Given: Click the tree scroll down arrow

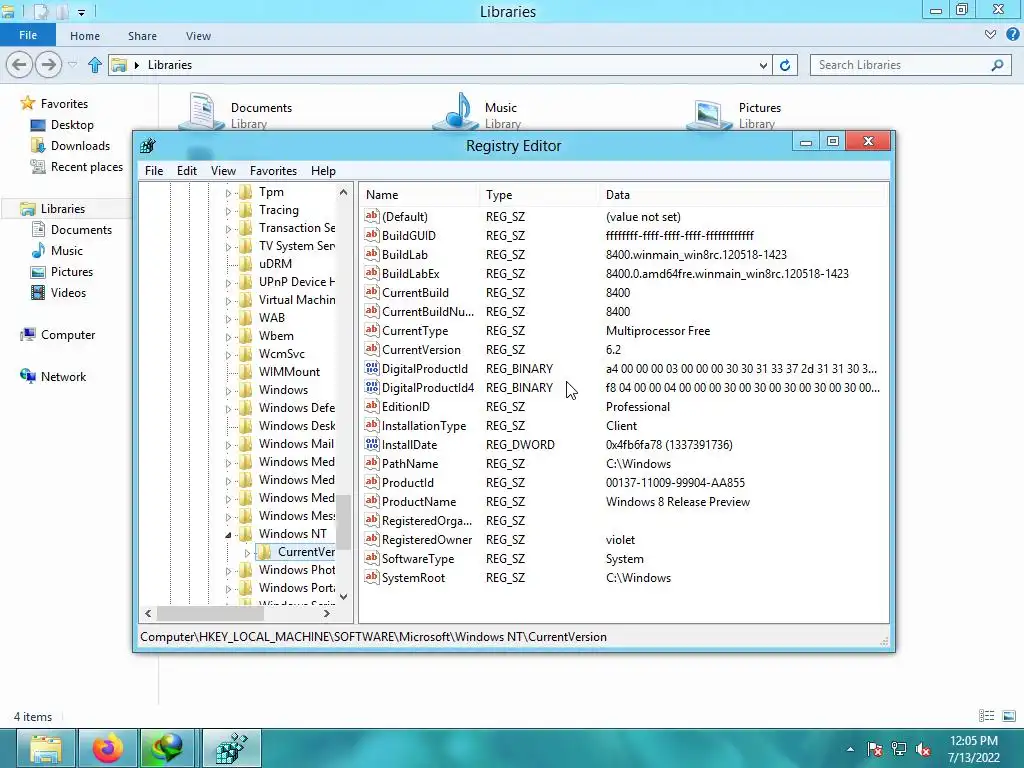Looking at the screenshot, I should tap(344, 596).
